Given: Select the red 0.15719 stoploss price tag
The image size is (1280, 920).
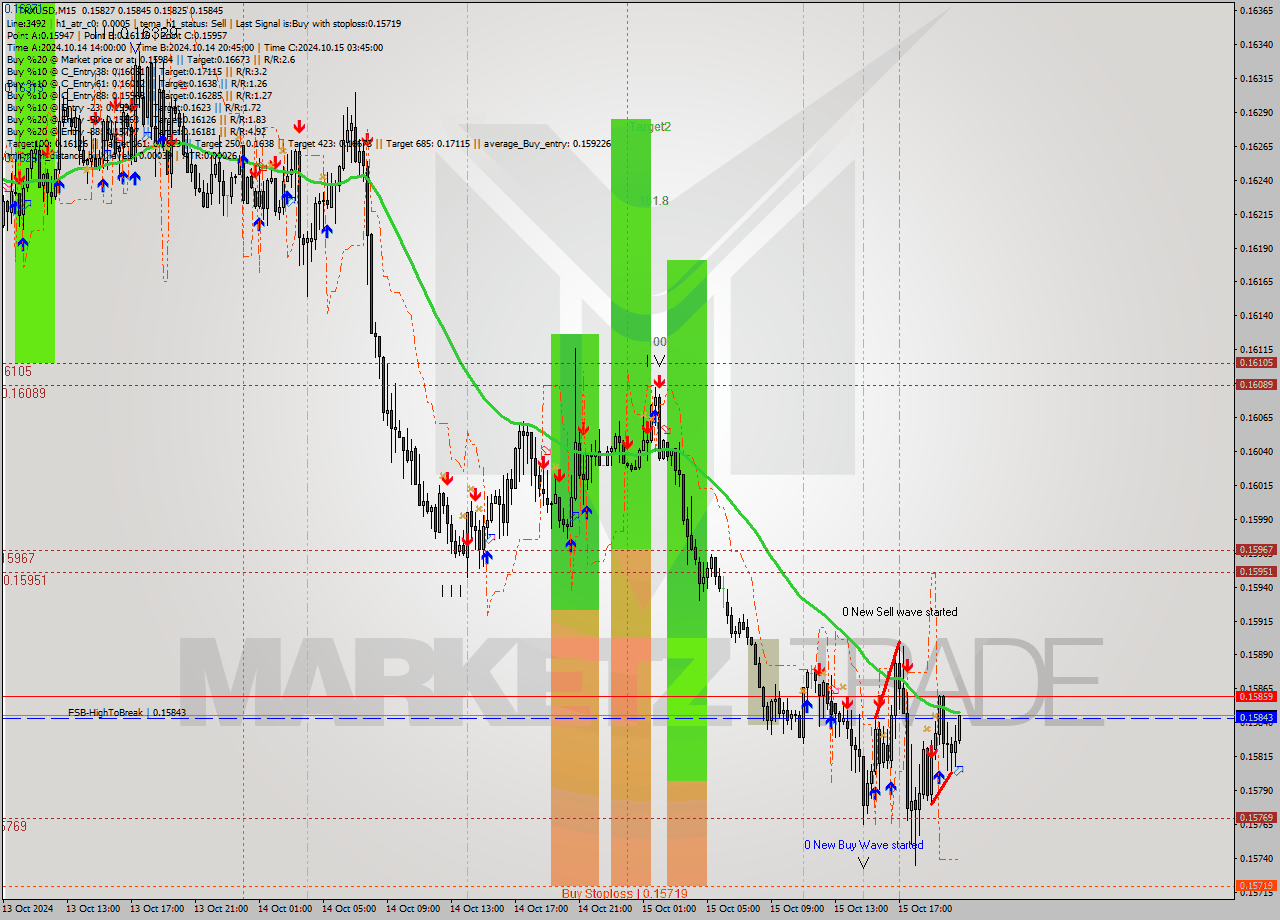Looking at the screenshot, I should [1256, 885].
